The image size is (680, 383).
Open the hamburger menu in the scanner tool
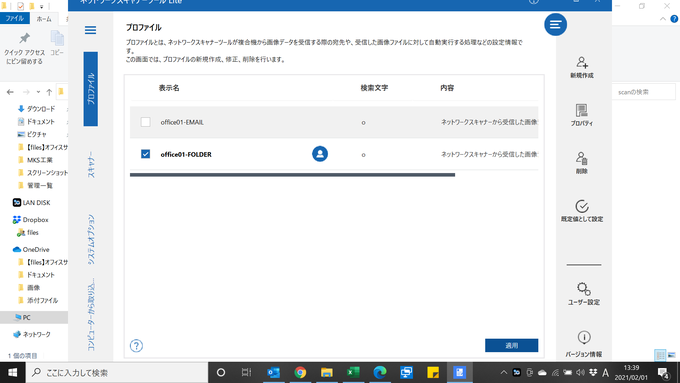(x=90, y=30)
